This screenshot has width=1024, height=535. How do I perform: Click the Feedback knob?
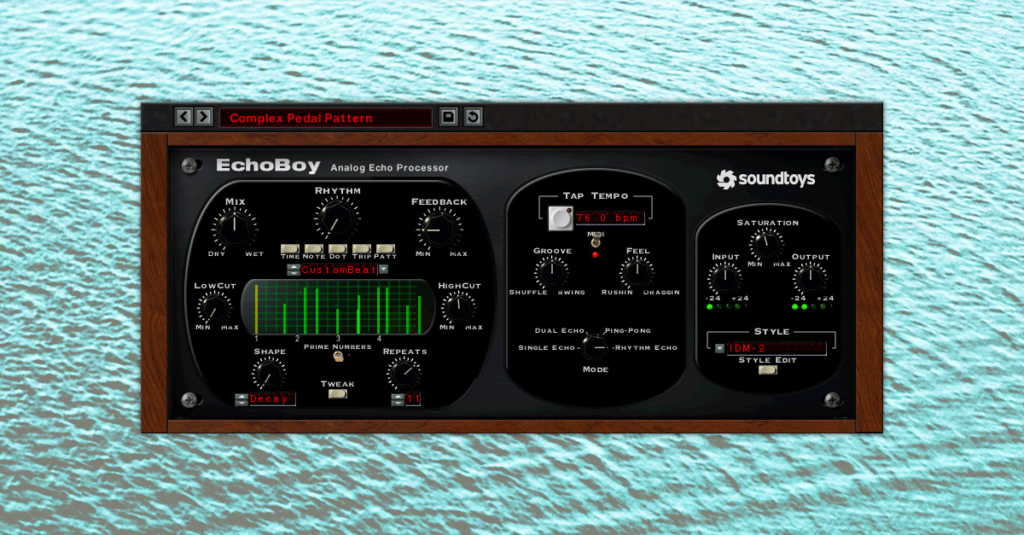click(439, 229)
